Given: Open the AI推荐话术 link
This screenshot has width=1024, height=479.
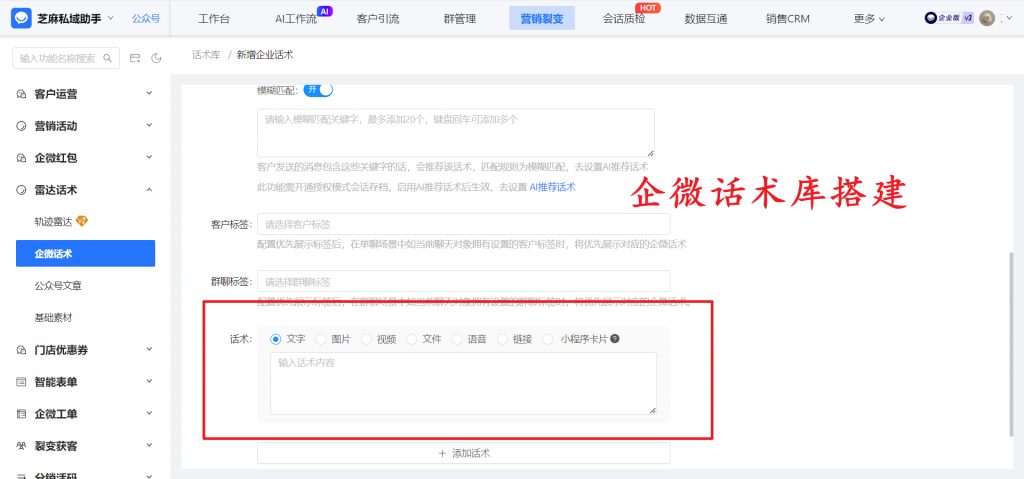Looking at the screenshot, I should coord(552,187).
